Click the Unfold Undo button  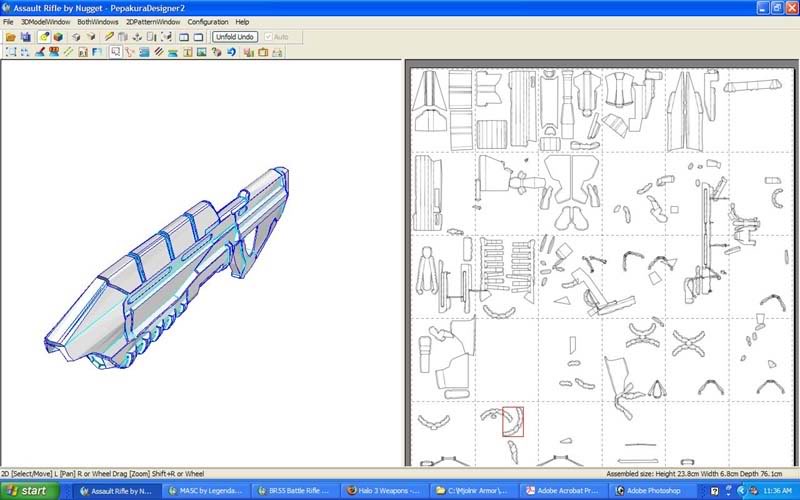coord(235,37)
